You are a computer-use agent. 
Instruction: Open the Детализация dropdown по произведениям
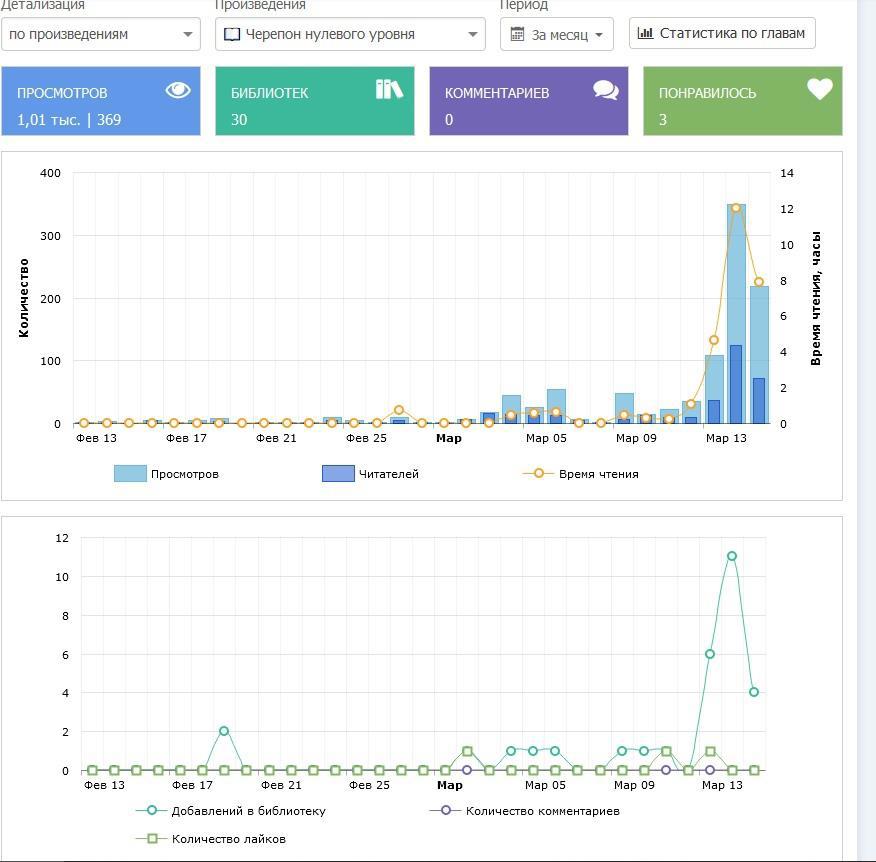pos(100,34)
